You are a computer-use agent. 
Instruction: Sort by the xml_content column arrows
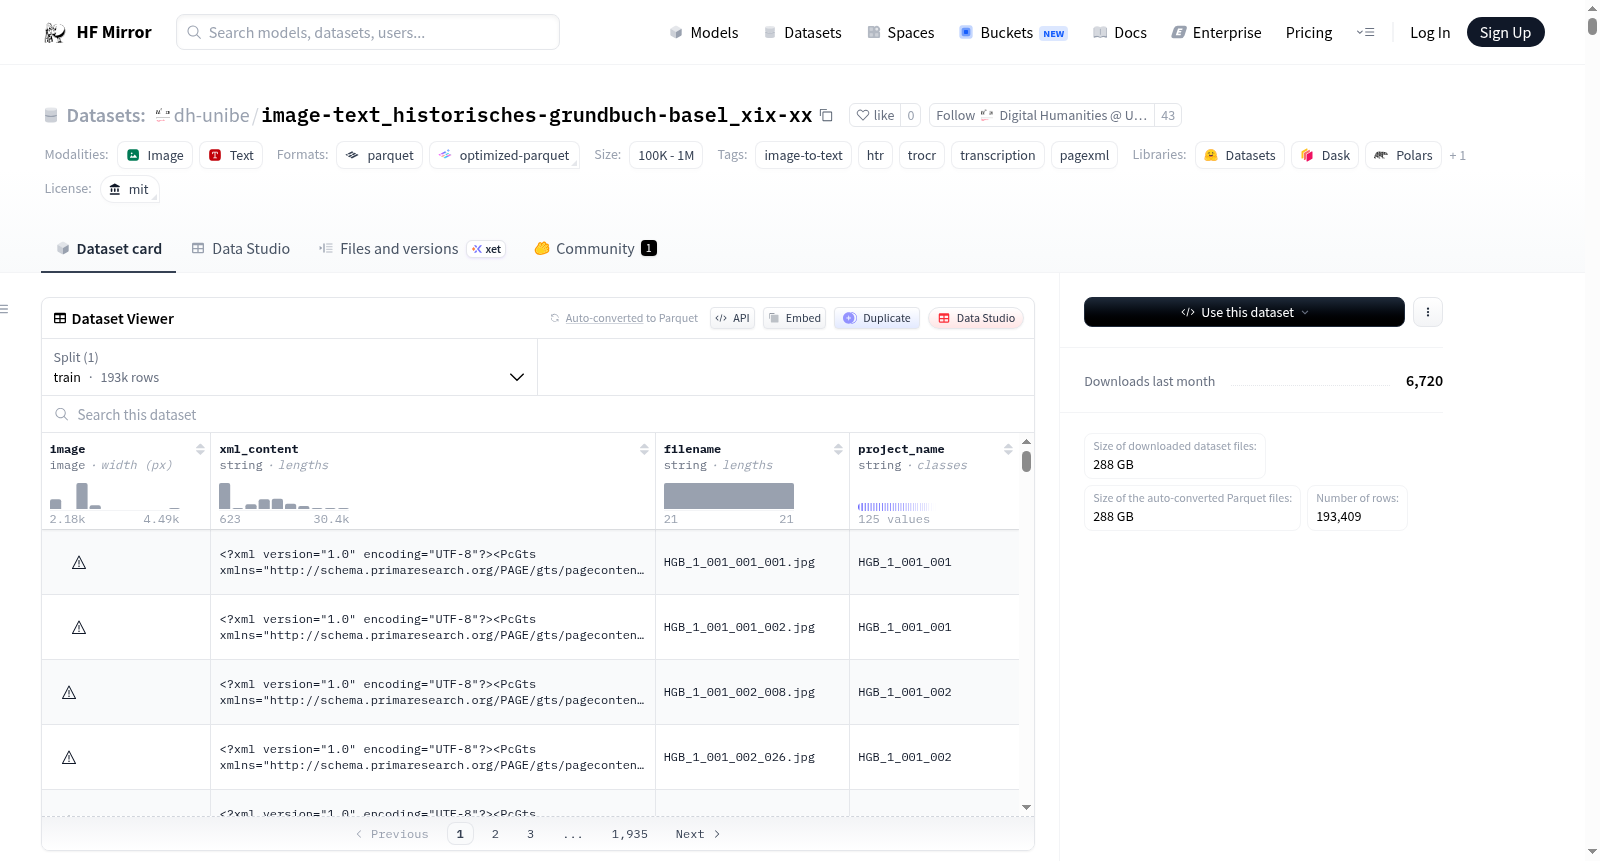(x=644, y=449)
